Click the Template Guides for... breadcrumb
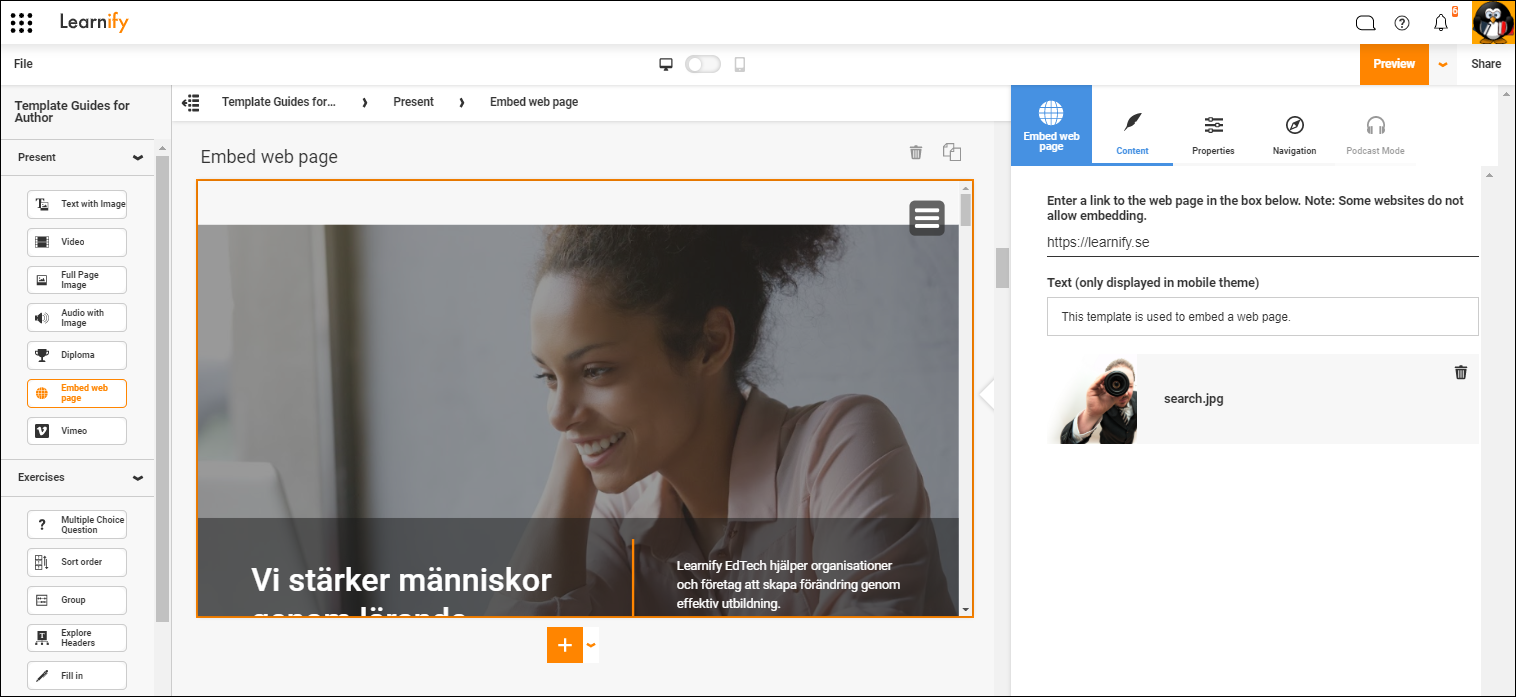The image size is (1516, 697). (279, 102)
